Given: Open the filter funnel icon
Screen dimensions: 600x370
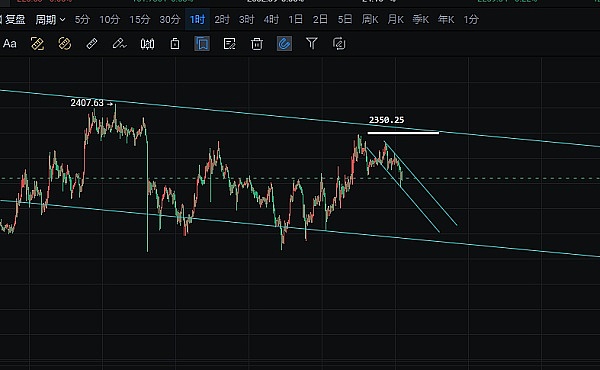Looking at the screenshot, I should point(312,43).
